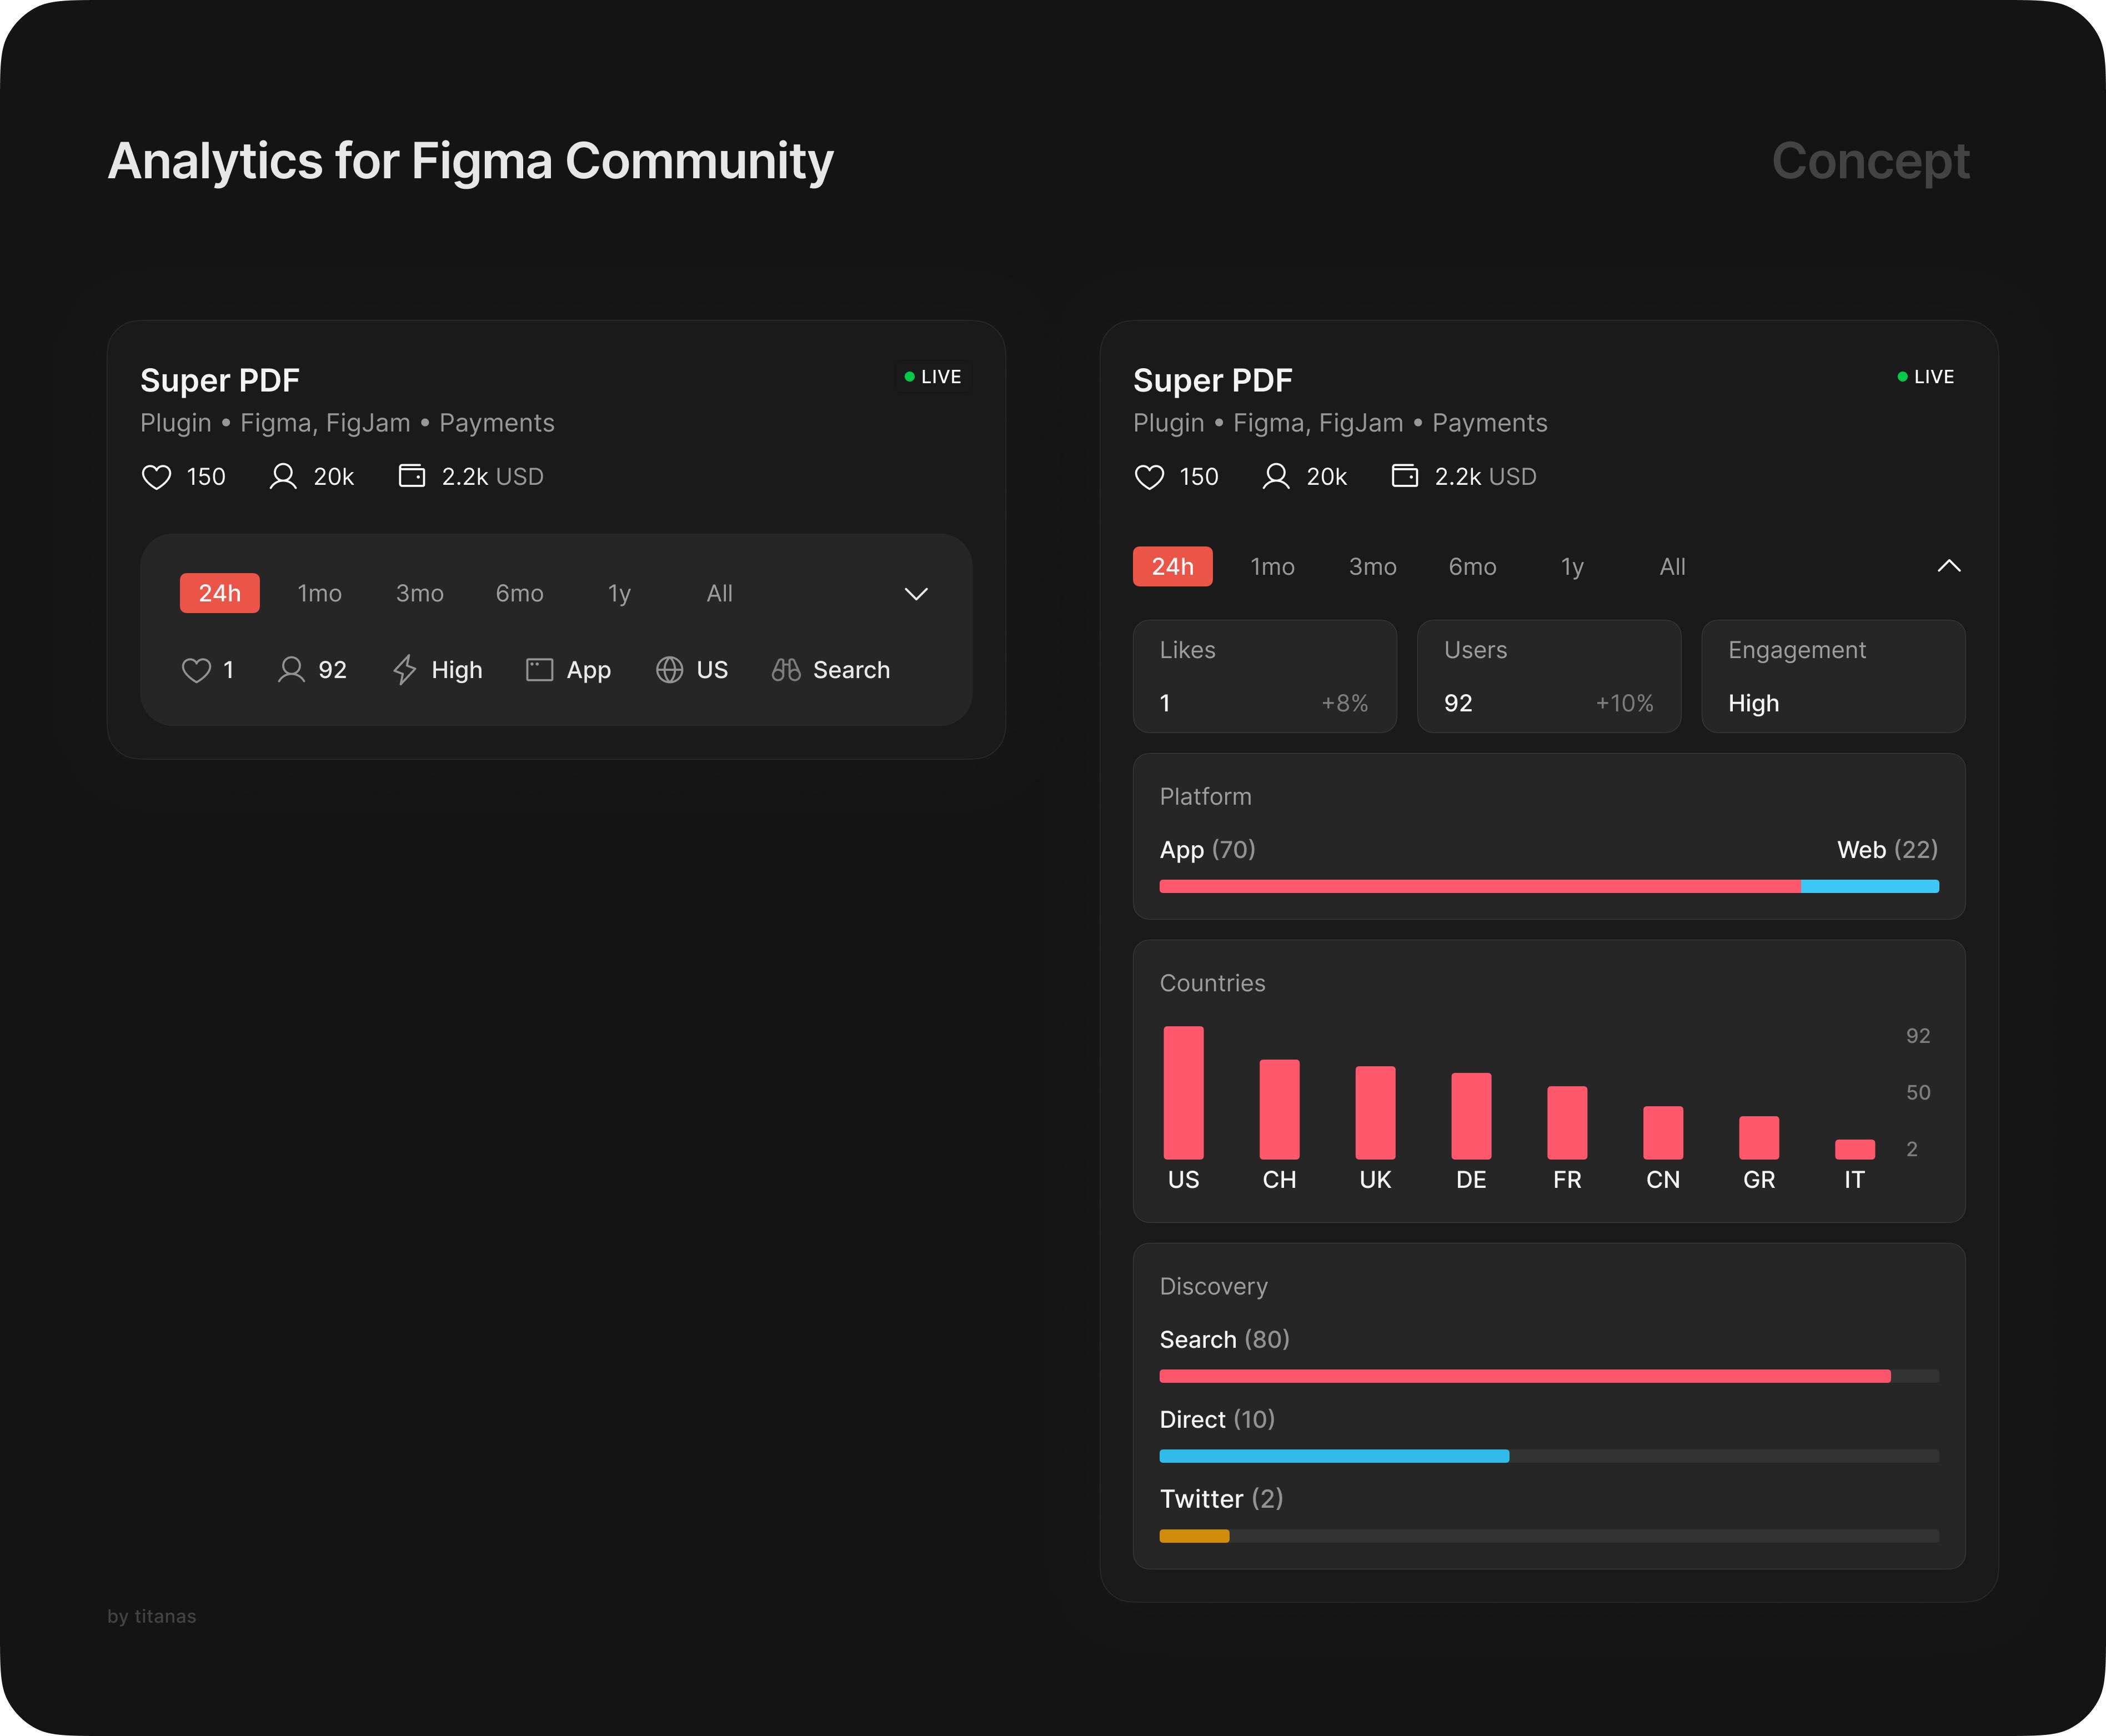Click the Super PDF title in right card

[1213, 380]
